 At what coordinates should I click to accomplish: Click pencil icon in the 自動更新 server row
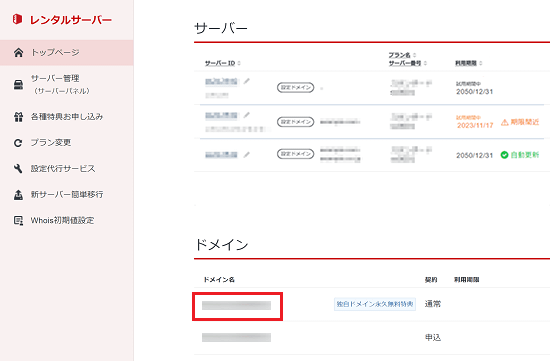coord(247,154)
